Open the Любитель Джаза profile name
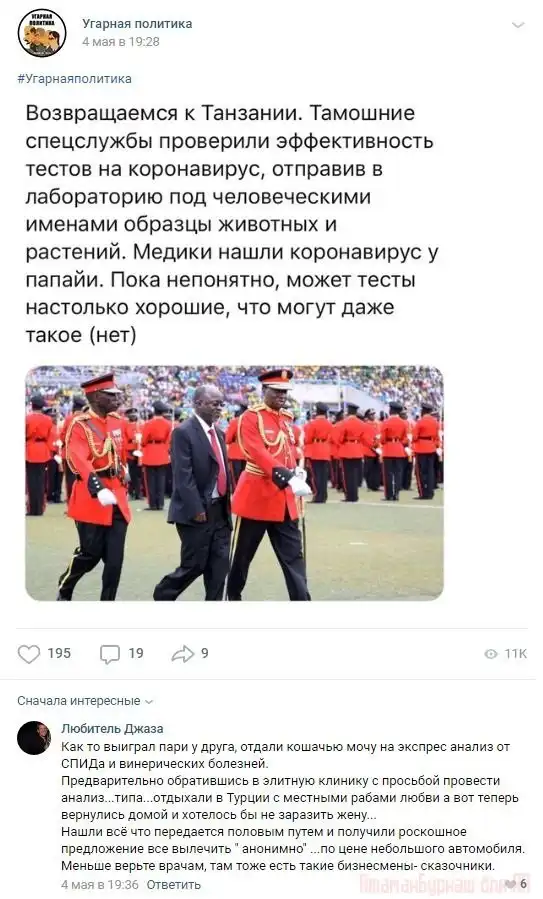543x899 pixels. (112, 729)
